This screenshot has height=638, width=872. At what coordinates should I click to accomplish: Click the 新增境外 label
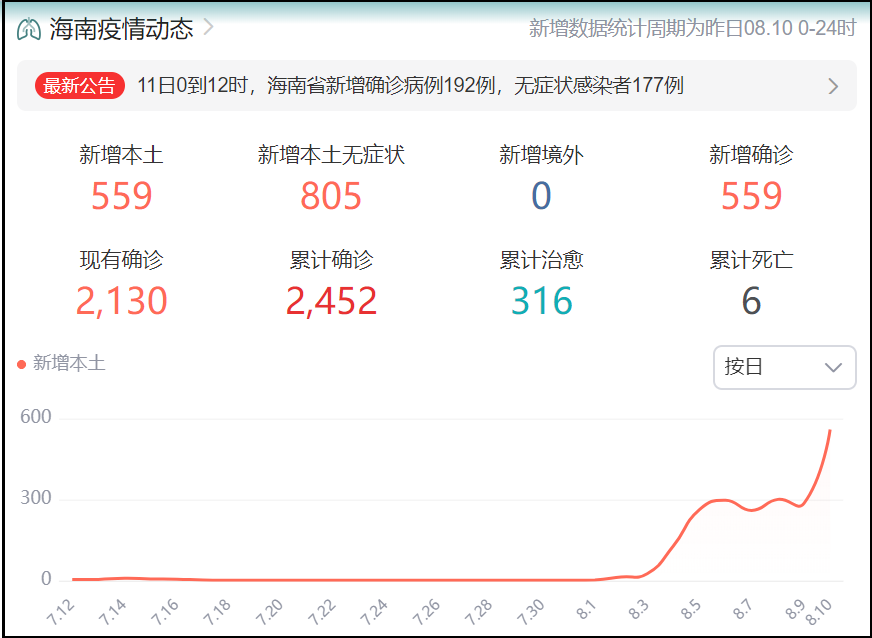tap(541, 155)
